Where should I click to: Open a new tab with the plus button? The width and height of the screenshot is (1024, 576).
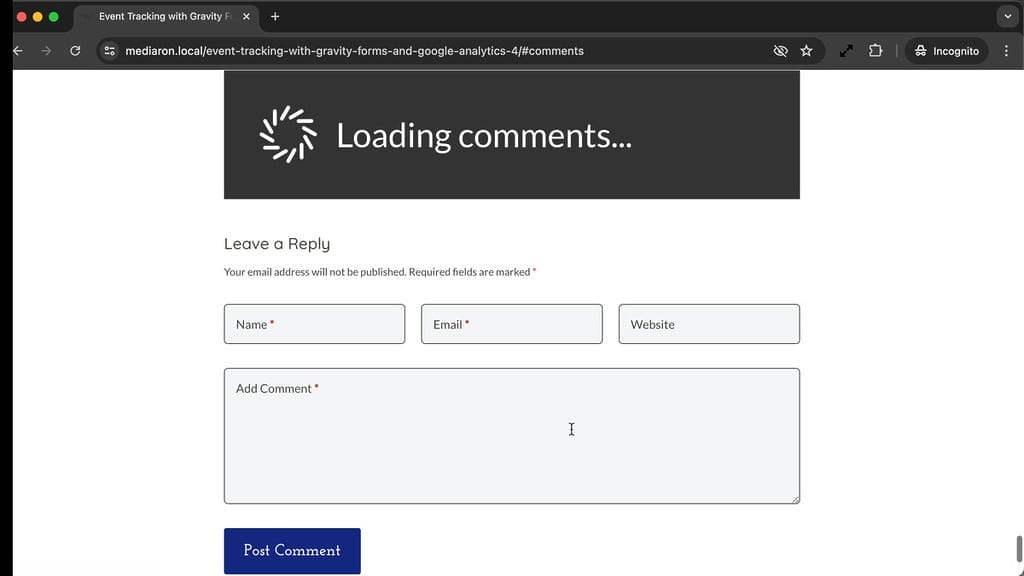point(275,16)
